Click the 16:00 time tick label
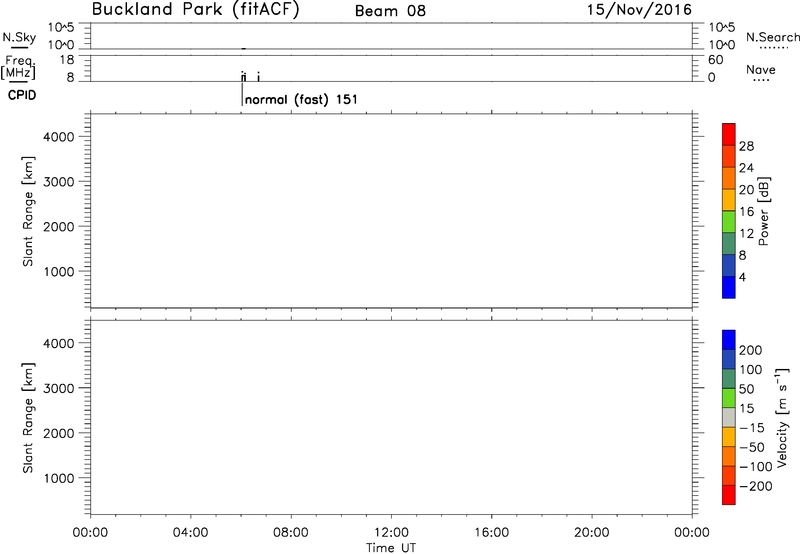 tap(491, 533)
